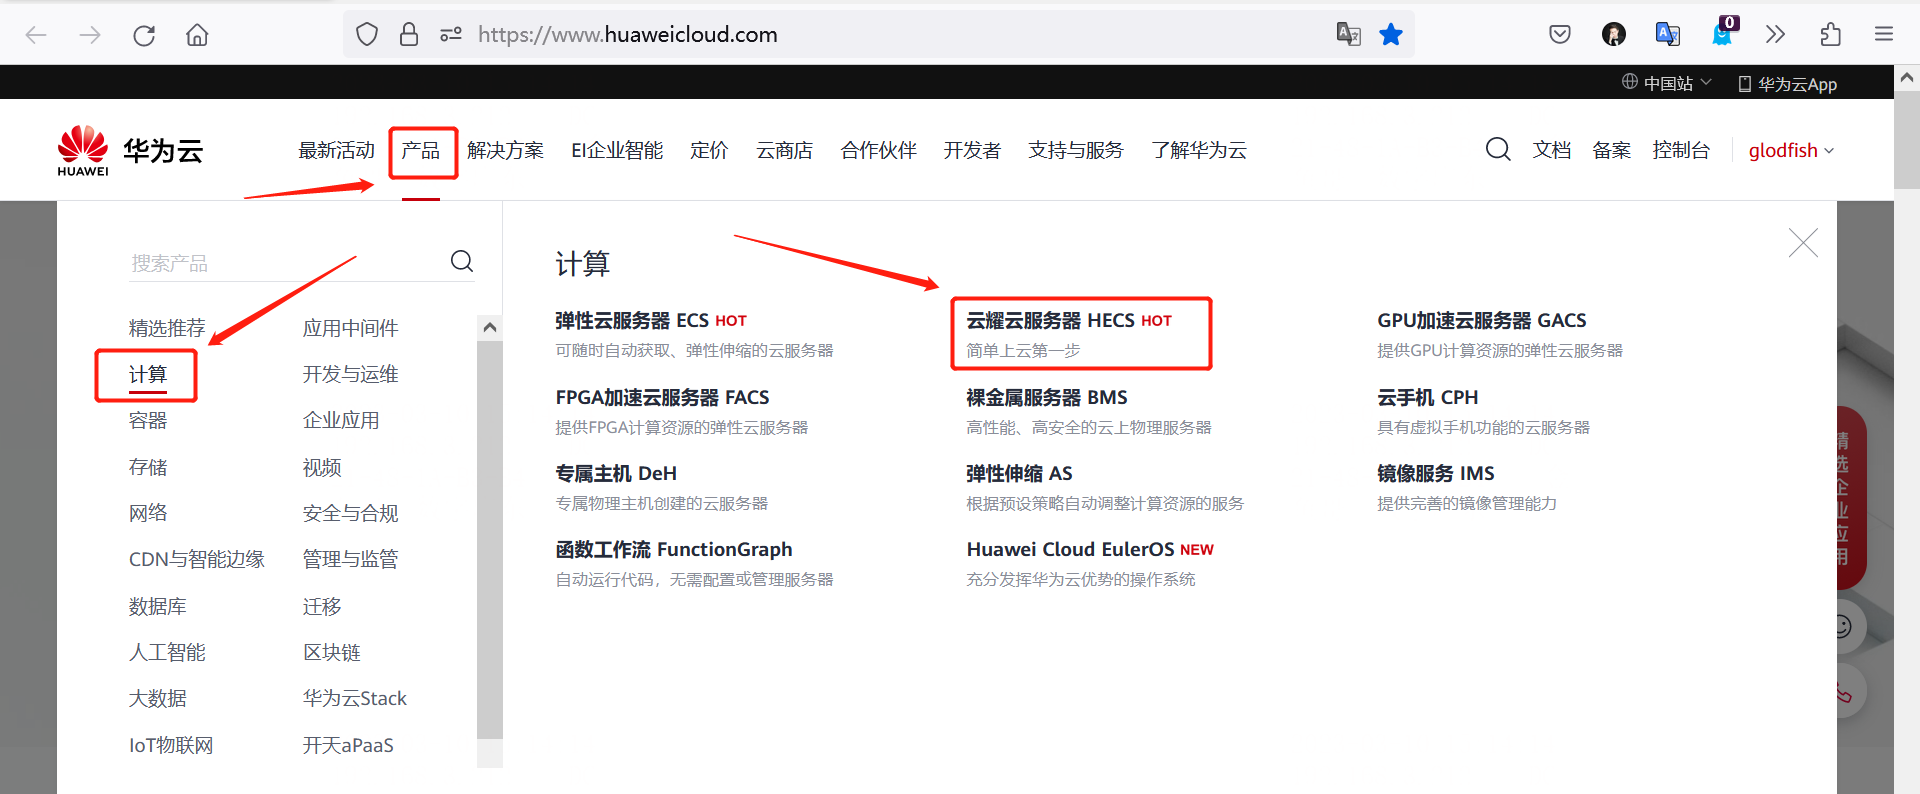Open 弹性云服务器 ECS product
The width and height of the screenshot is (1920, 794).
coord(632,321)
